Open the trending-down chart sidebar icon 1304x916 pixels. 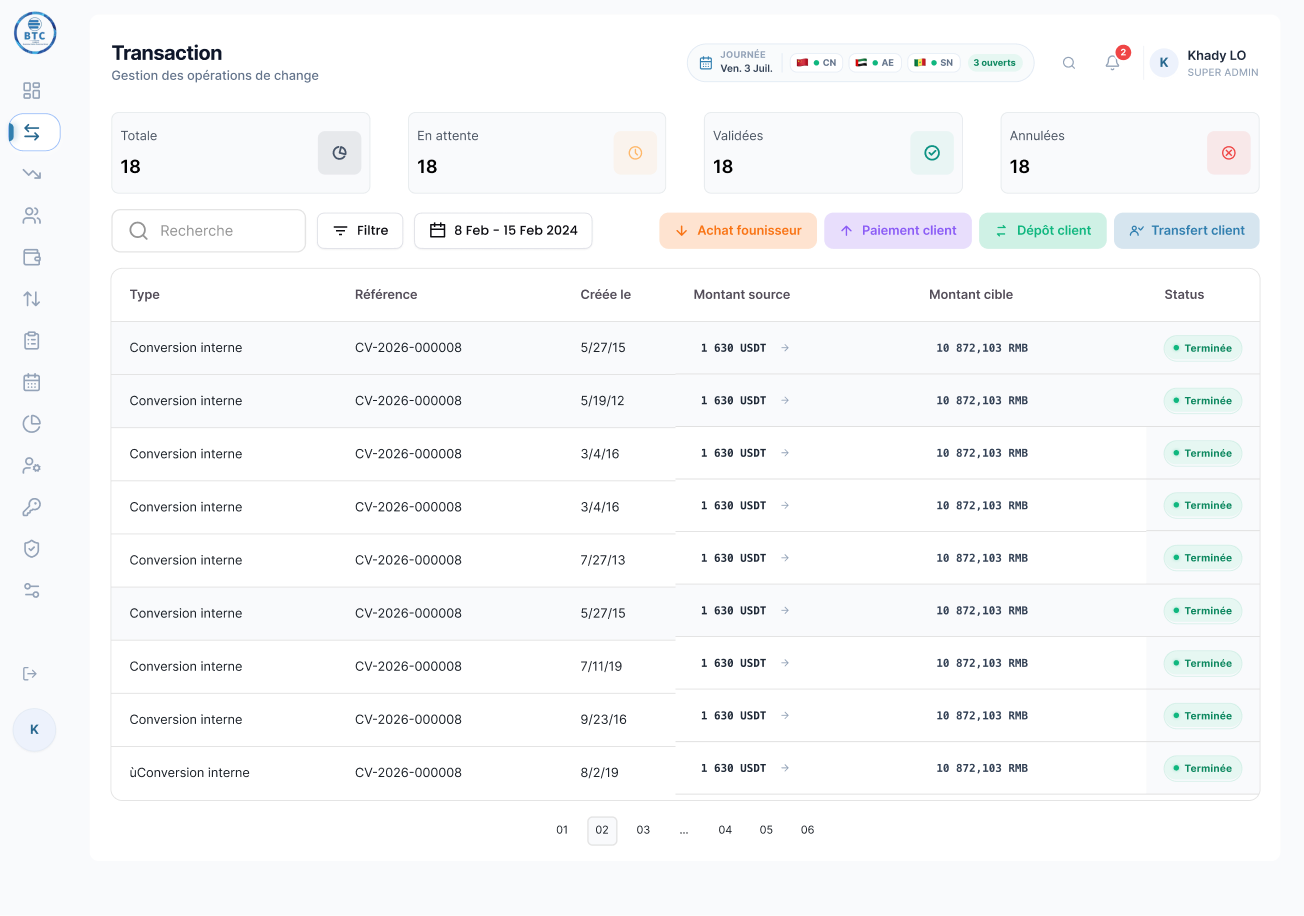pyautogui.click(x=32, y=174)
